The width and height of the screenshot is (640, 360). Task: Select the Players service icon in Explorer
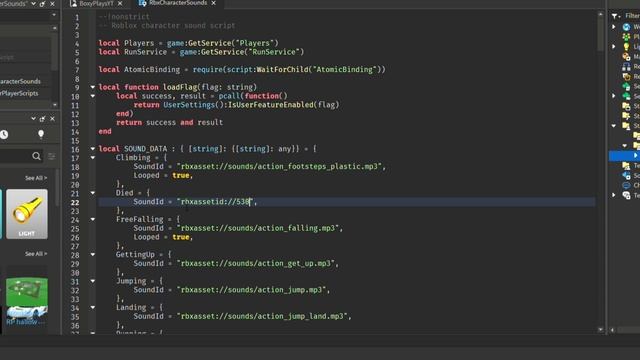pyautogui.click(x=626, y=37)
